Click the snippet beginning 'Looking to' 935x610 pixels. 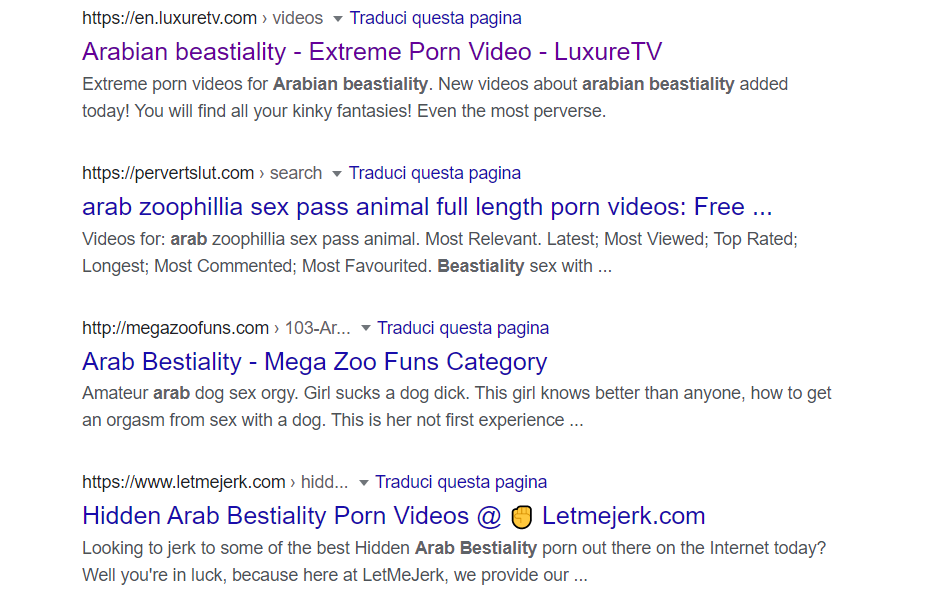[453, 562]
